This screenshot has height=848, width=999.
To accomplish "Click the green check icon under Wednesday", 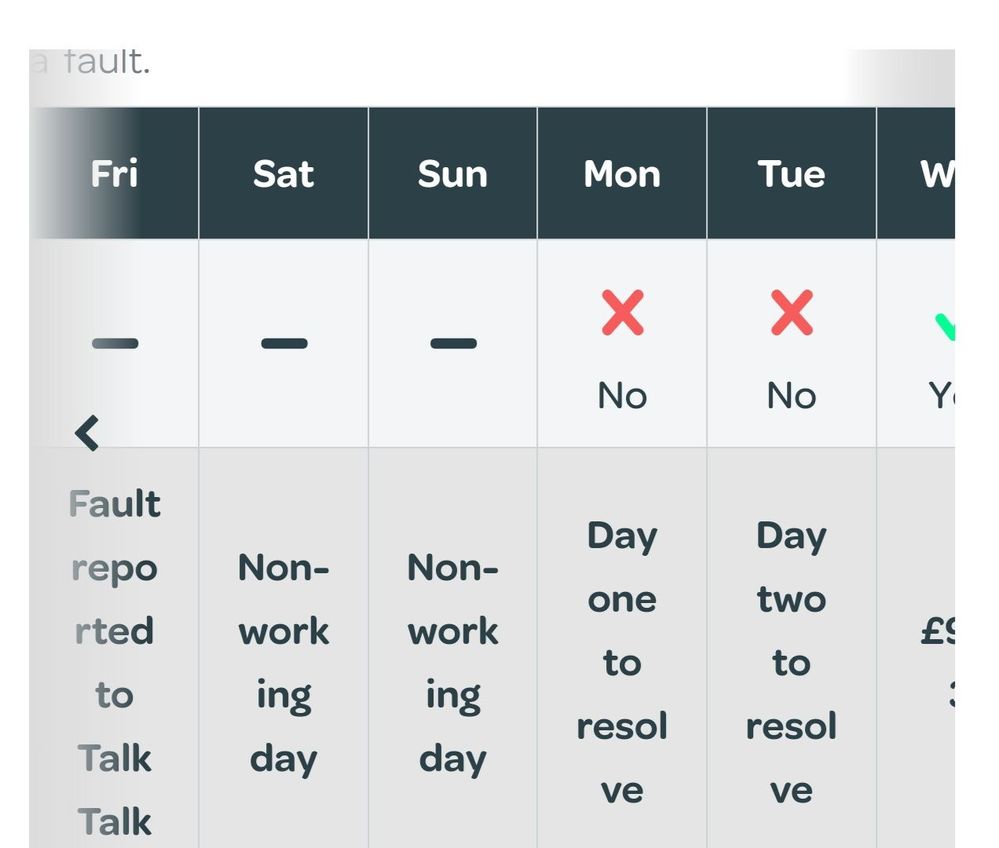I will pyautogui.click(x=945, y=327).
